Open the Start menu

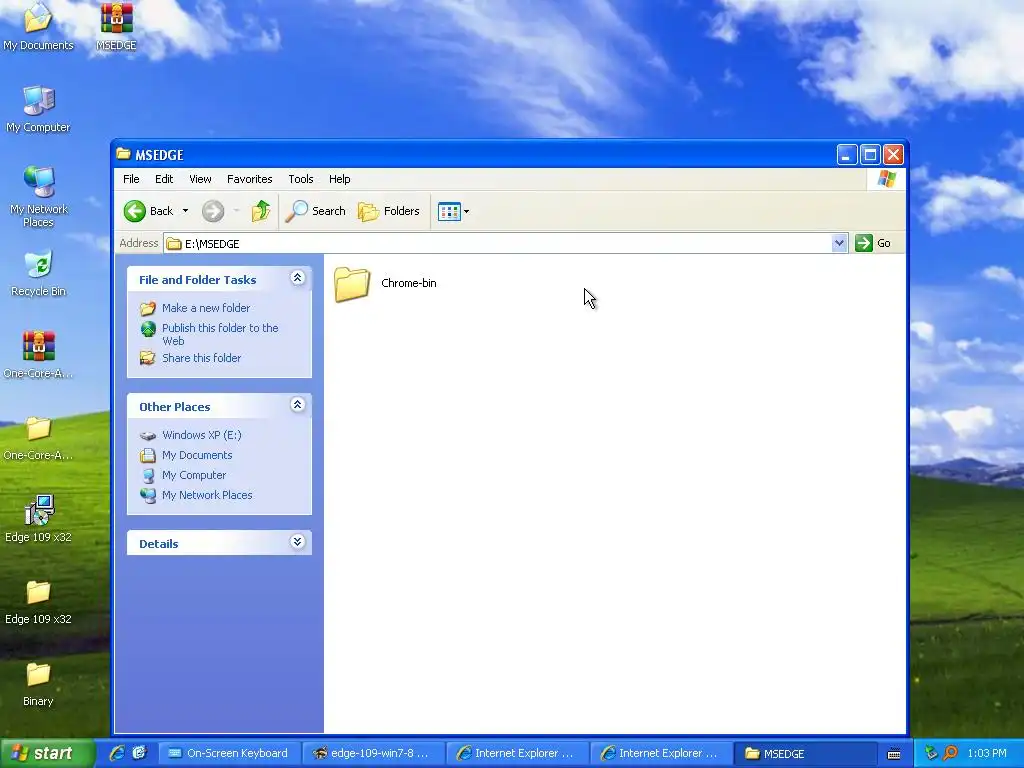point(48,753)
